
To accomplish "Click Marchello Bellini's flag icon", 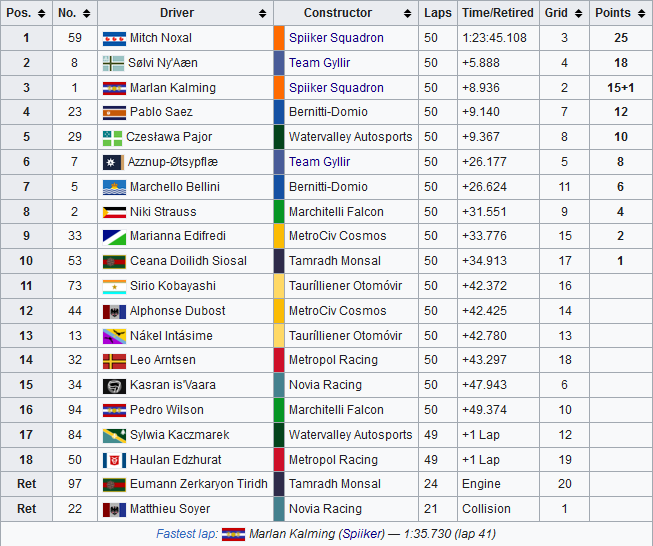I will [114, 187].
